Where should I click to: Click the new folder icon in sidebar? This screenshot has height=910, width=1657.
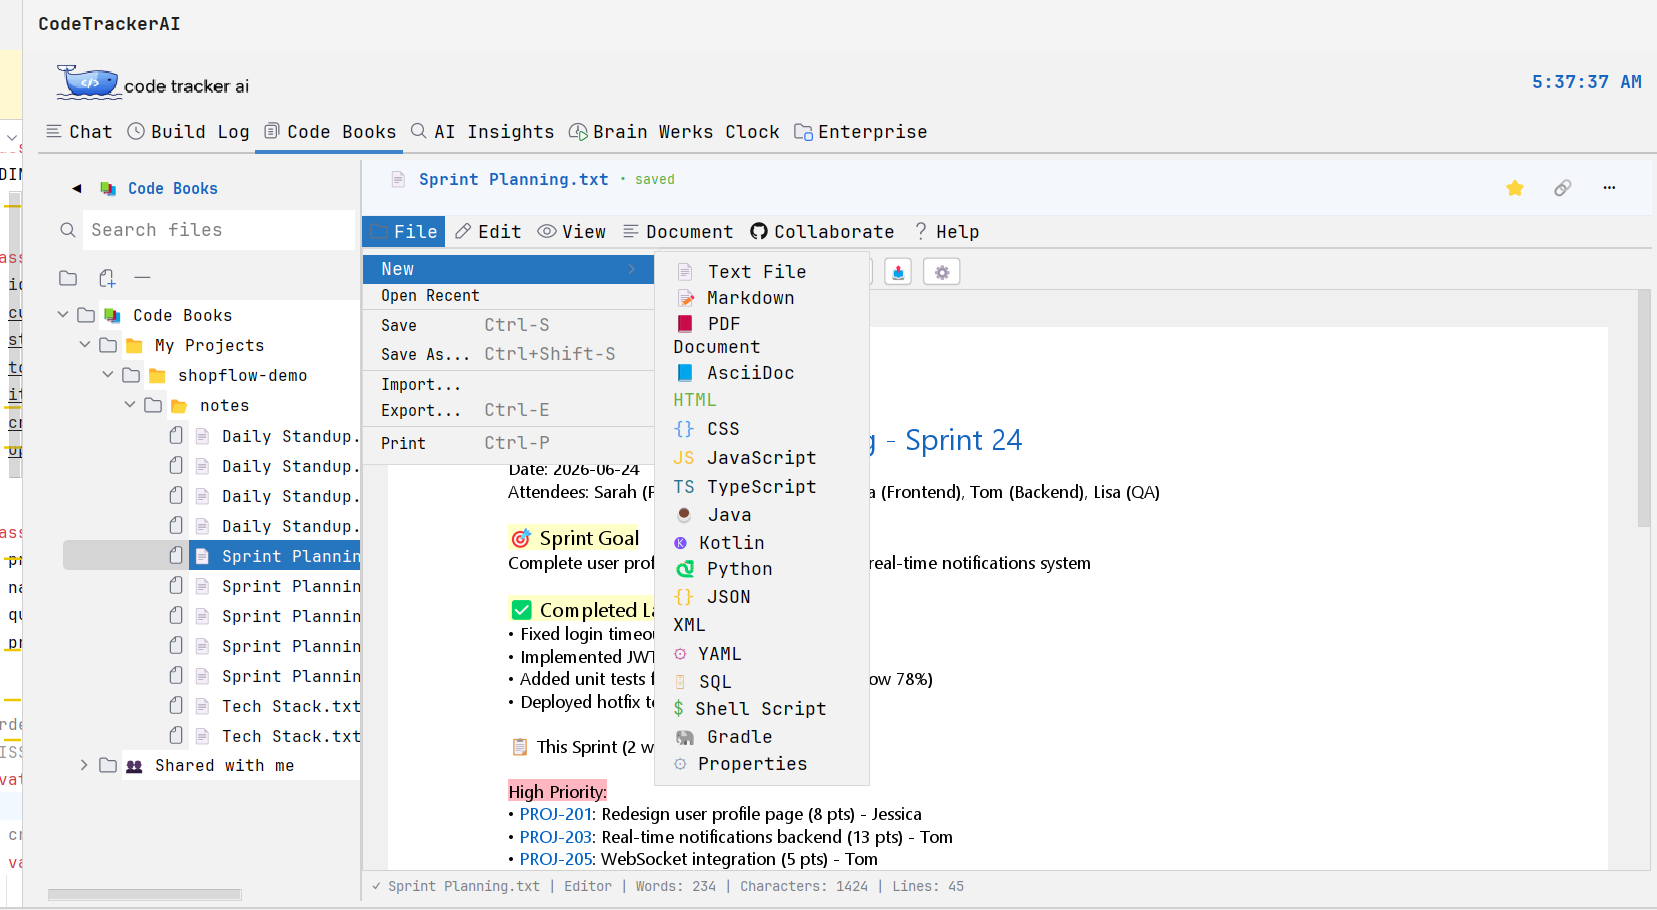click(x=68, y=278)
